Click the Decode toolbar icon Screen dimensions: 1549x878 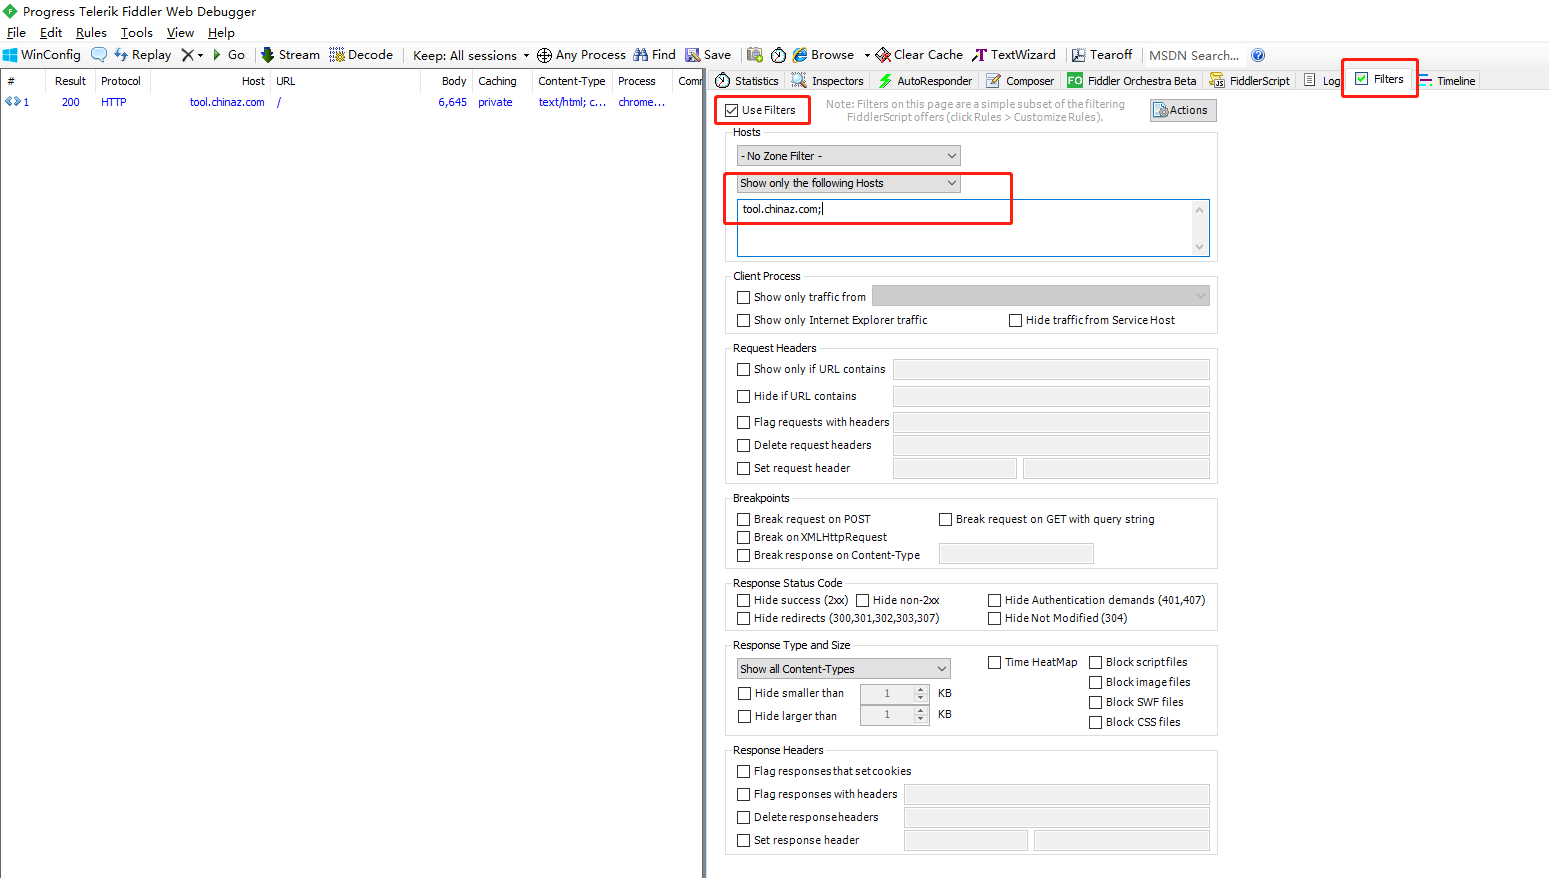click(337, 55)
